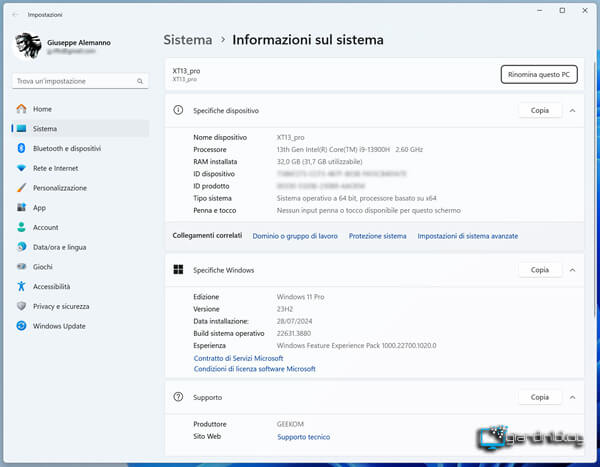This screenshot has width=600, height=467.
Task: Click the Windows 11 Pro edition value
Action: pyautogui.click(x=300, y=297)
